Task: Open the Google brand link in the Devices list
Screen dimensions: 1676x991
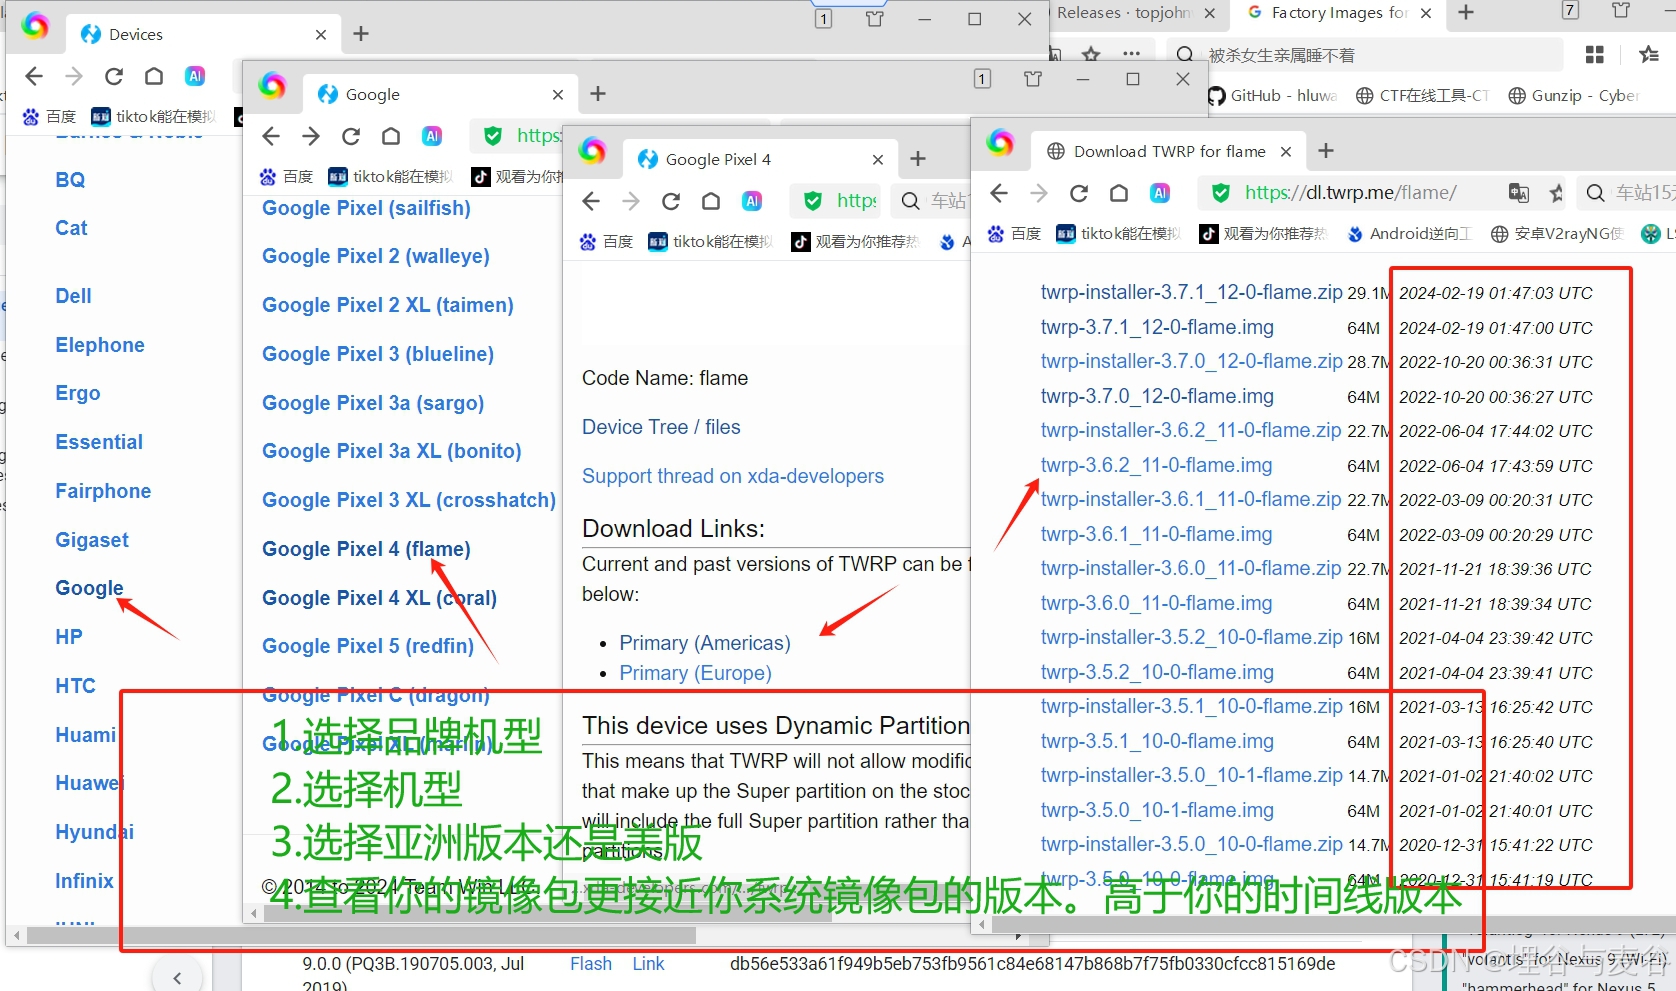Action: pyautogui.click(x=89, y=588)
